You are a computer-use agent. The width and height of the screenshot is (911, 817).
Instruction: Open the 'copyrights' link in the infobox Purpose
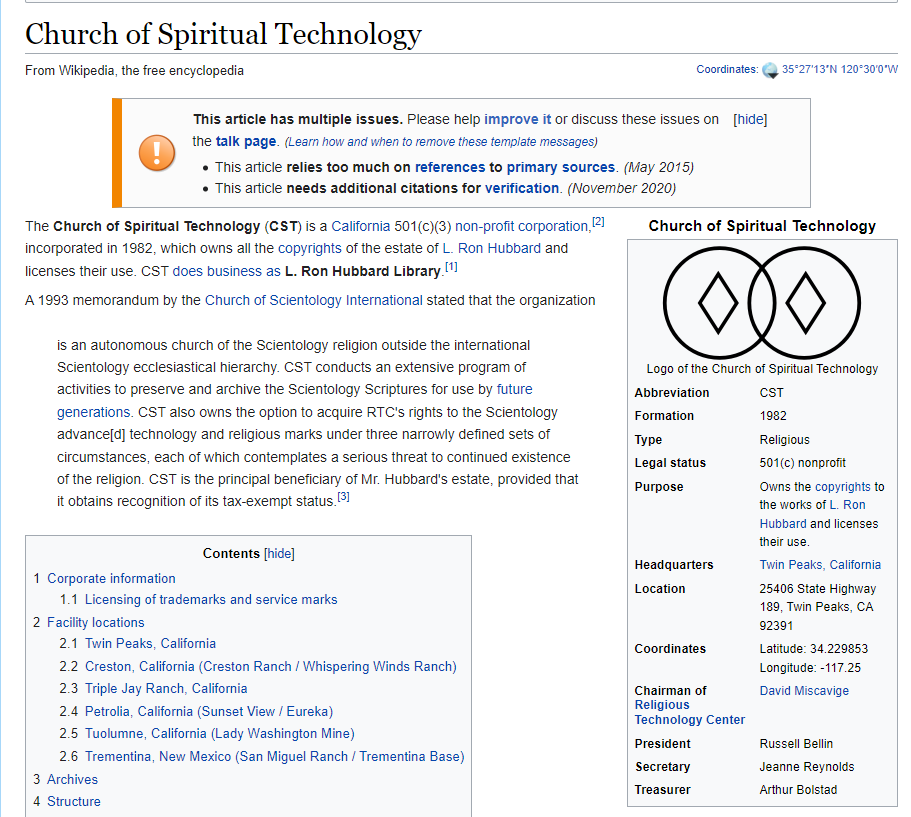(x=843, y=487)
